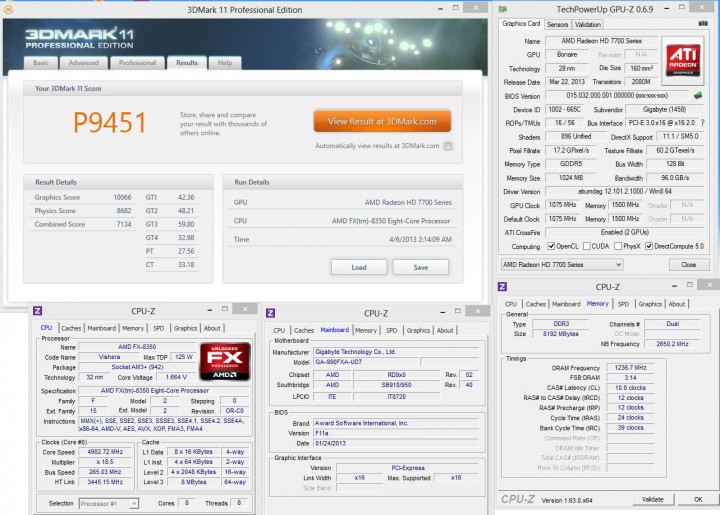Select the Sensors tab in GPU-Z
The width and height of the screenshot is (720, 515).
coord(557,24)
